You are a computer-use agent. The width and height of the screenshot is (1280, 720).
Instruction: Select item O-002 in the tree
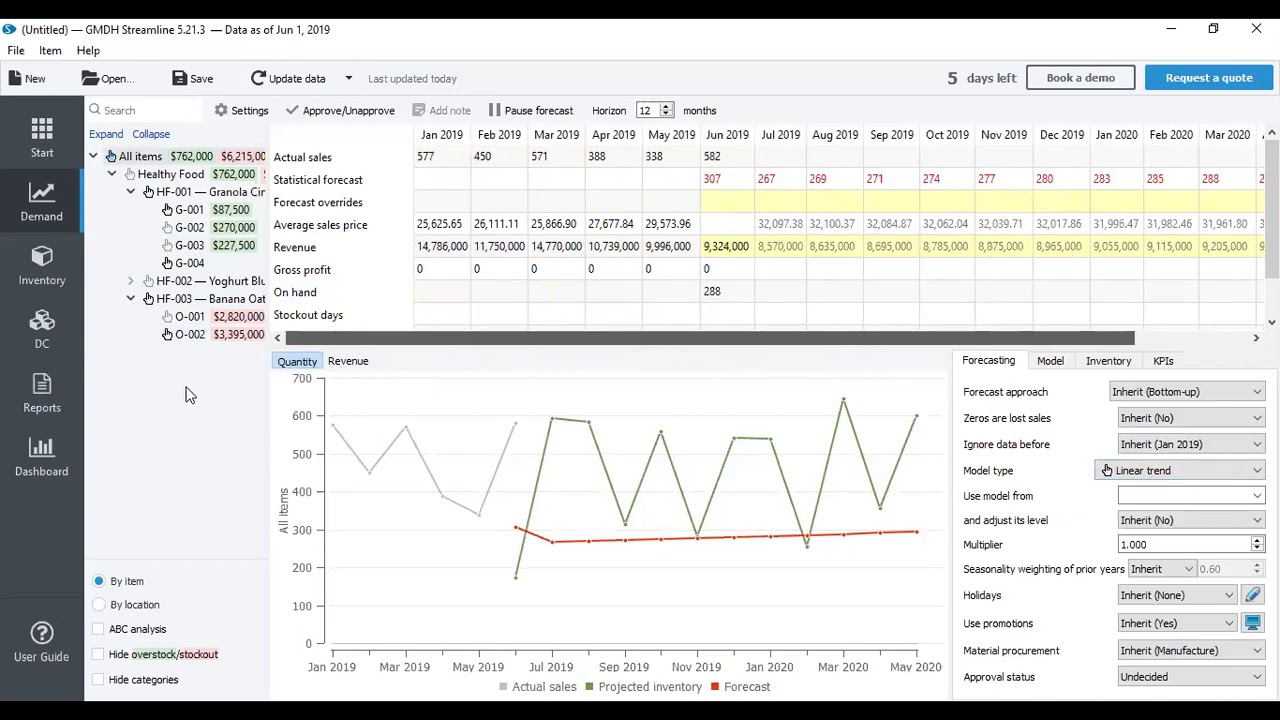[190, 335]
